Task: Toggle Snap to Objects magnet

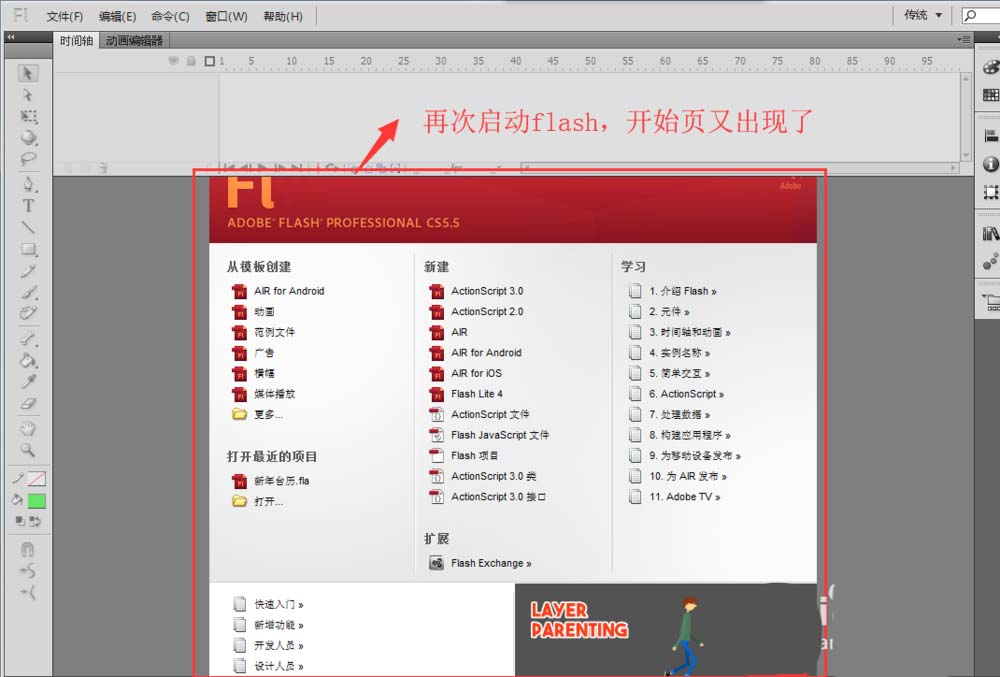Action: pos(27,549)
